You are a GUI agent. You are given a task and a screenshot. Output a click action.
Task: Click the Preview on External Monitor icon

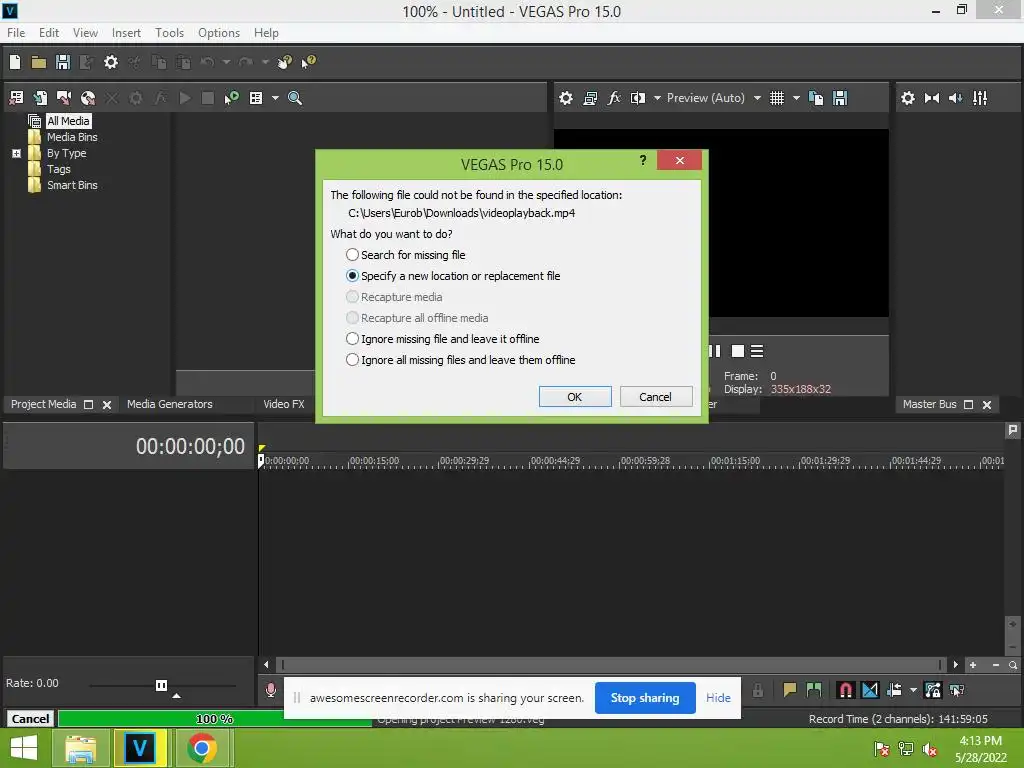click(590, 98)
